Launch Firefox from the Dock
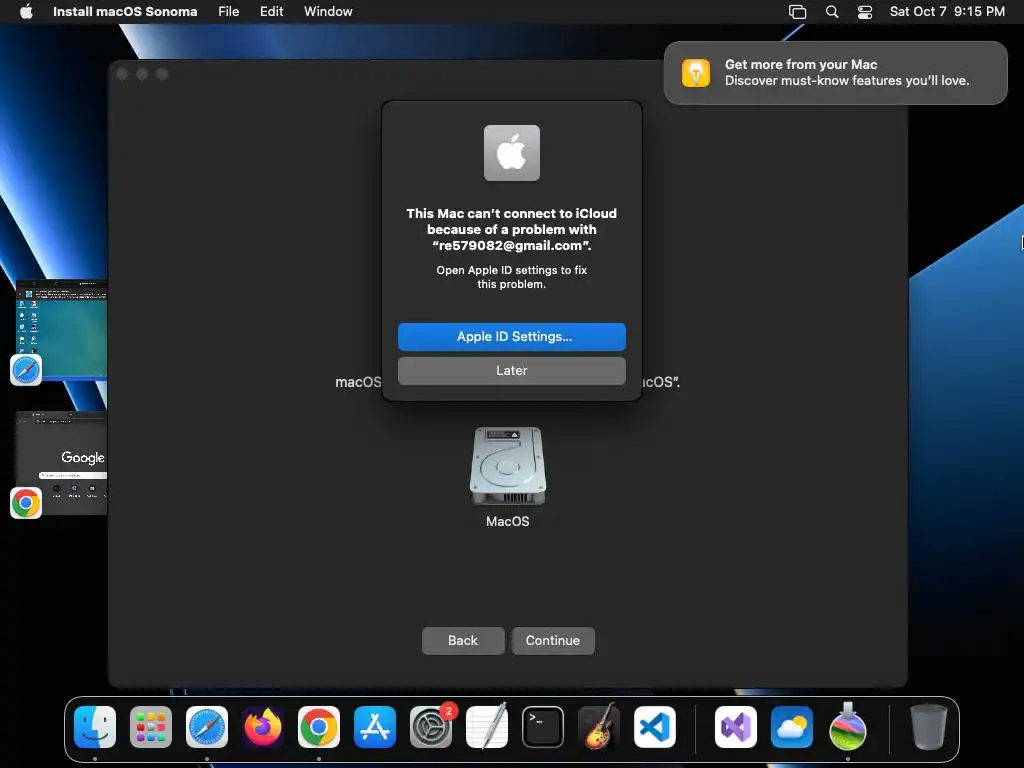Viewport: 1024px width, 768px height. pos(263,727)
